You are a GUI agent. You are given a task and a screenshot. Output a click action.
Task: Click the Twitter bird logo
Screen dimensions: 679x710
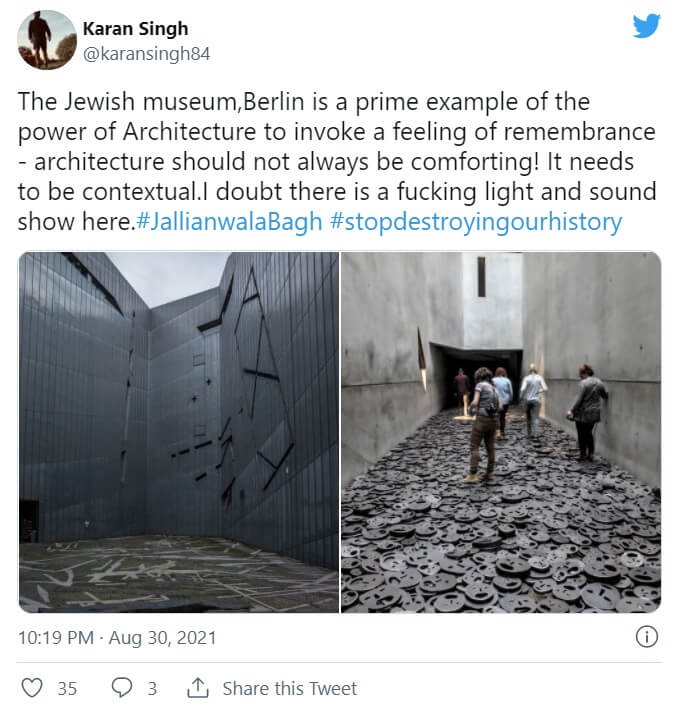pos(646,26)
